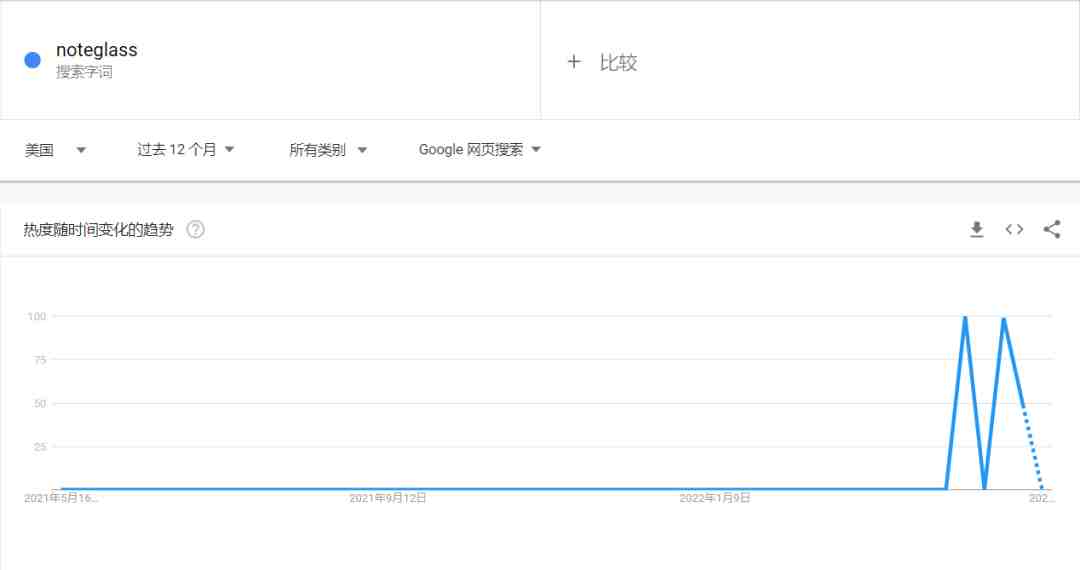Click the 热度随时间变化的趋势 heading

(98, 229)
